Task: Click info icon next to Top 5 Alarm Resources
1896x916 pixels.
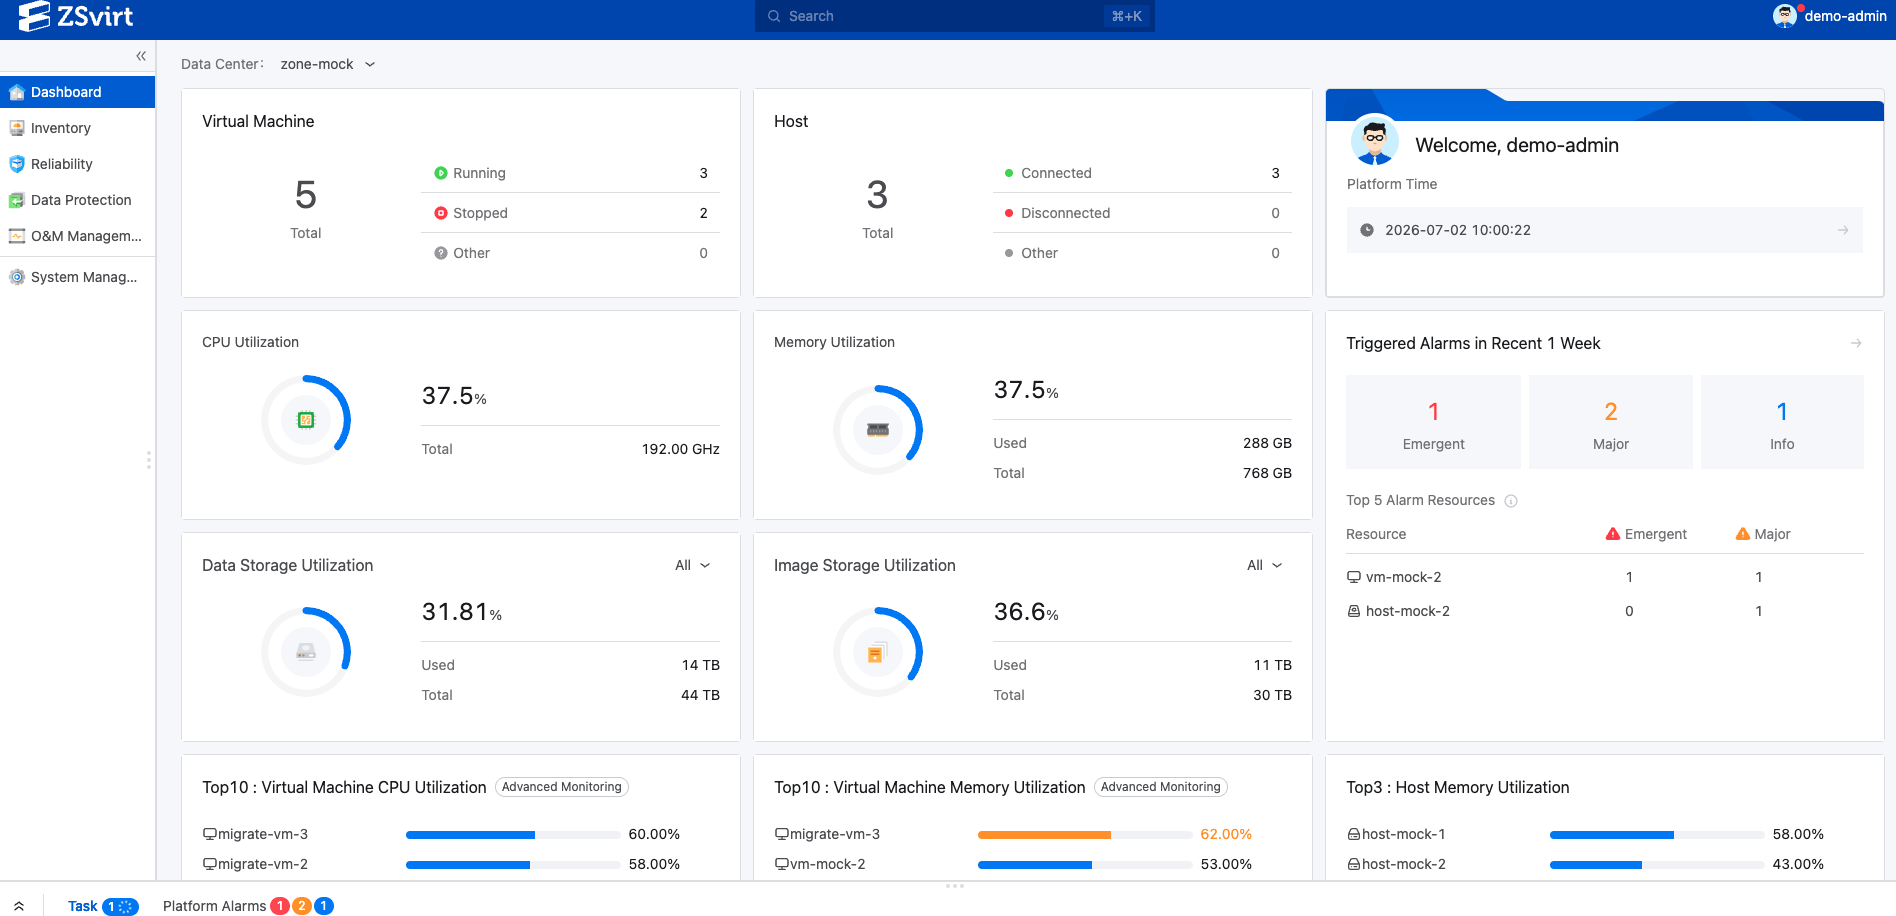Action: click(x=1511, y=501)
